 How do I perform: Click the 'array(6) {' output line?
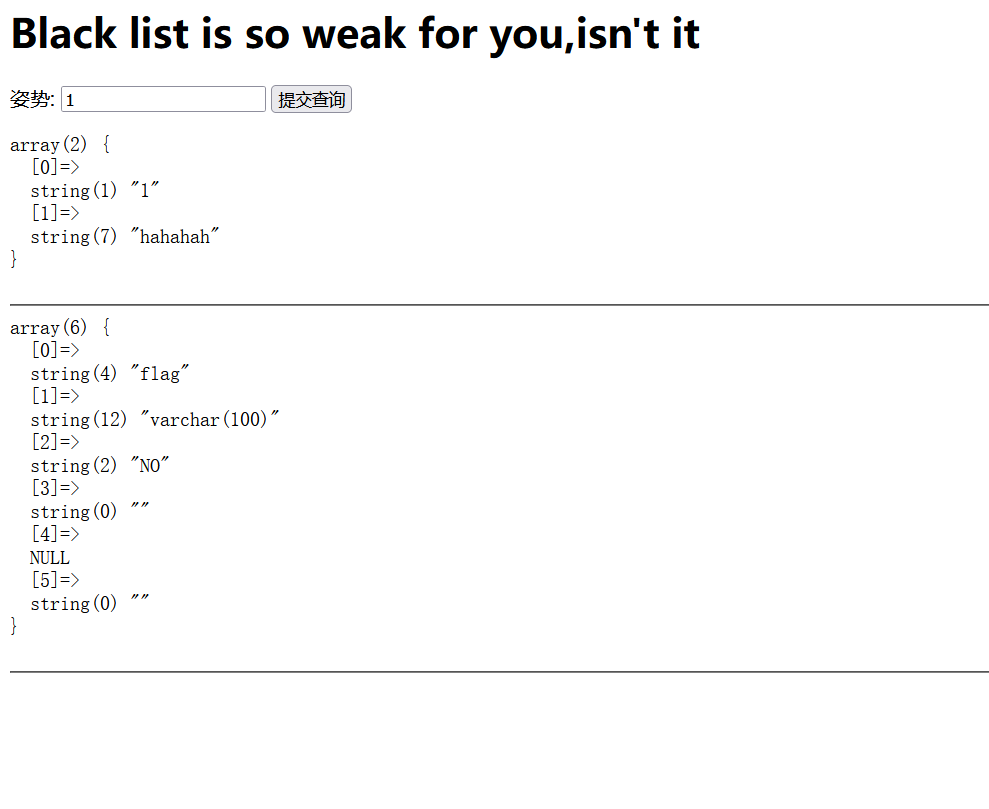coord(60,328)
